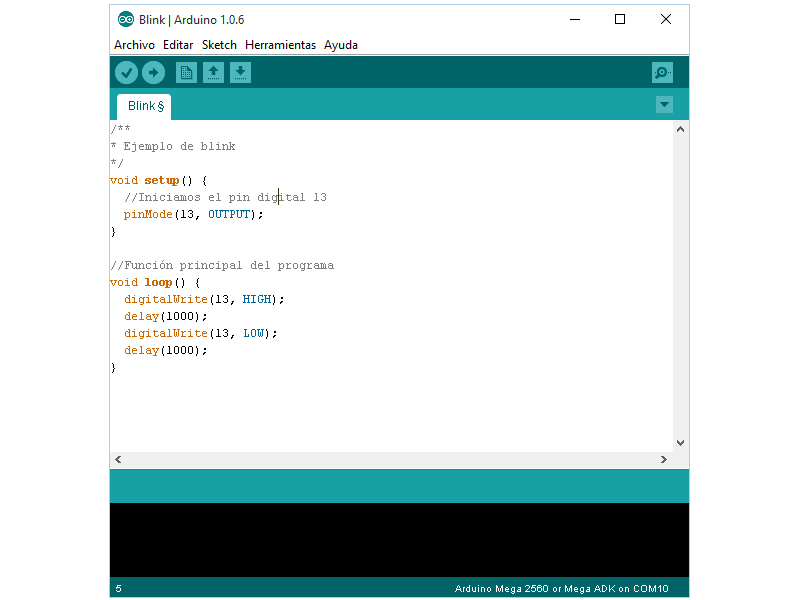Image resolution: width=800 pixels, height=600 pixels.
Task: Close the Arduino window
Action: click(666, 19)
